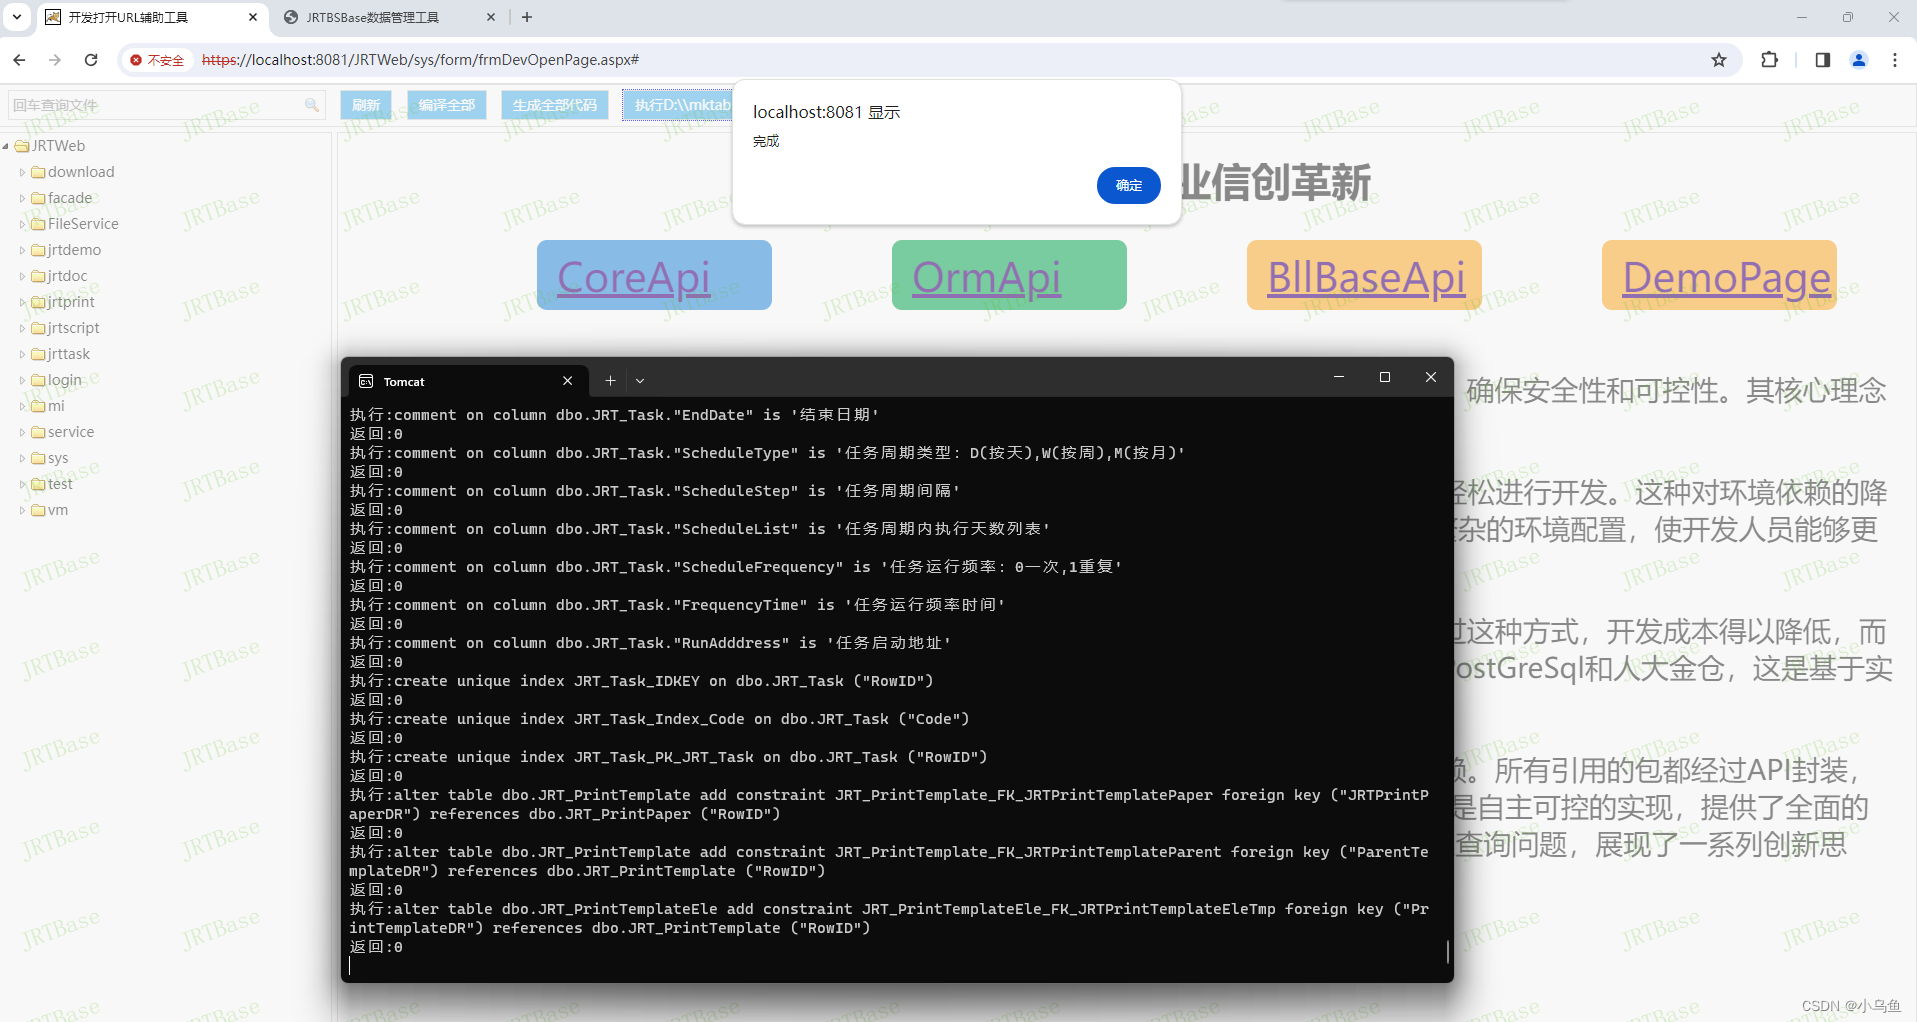
Task: Select the test folder
Action: coord(60,484)
